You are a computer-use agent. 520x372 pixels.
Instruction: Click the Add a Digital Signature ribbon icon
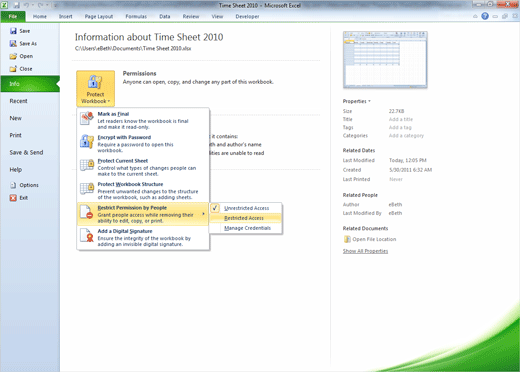pos(87,235)
